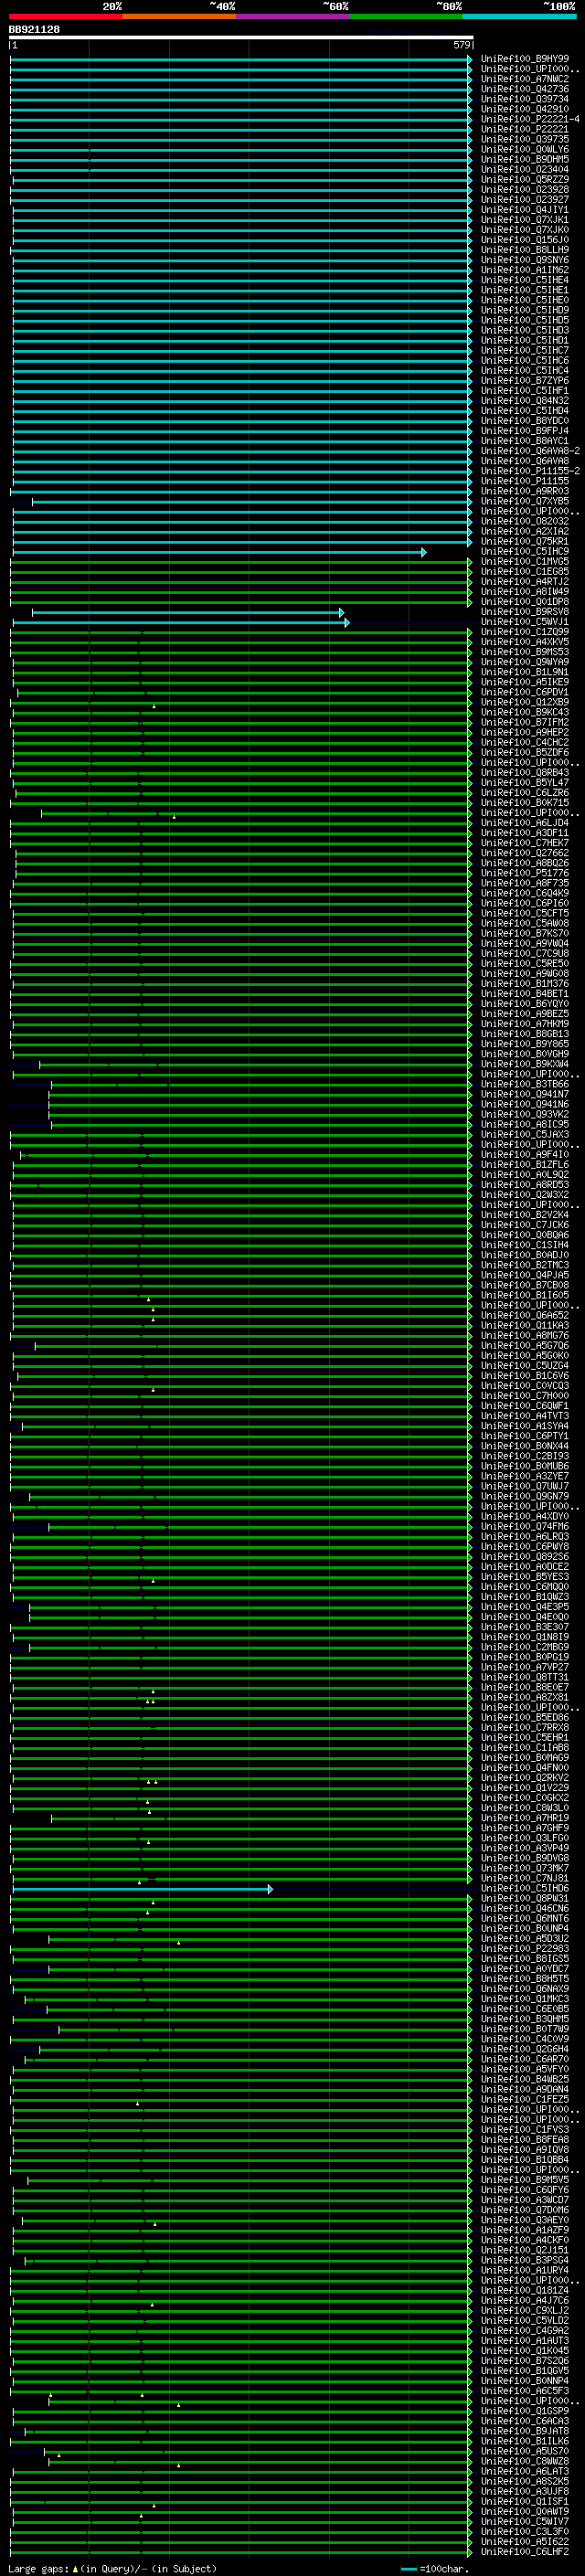Open hit UniRef100_Q2W3X2
Viewport: 585px width, 2576px height.
pyautogui.click(x=525, y=1195)
